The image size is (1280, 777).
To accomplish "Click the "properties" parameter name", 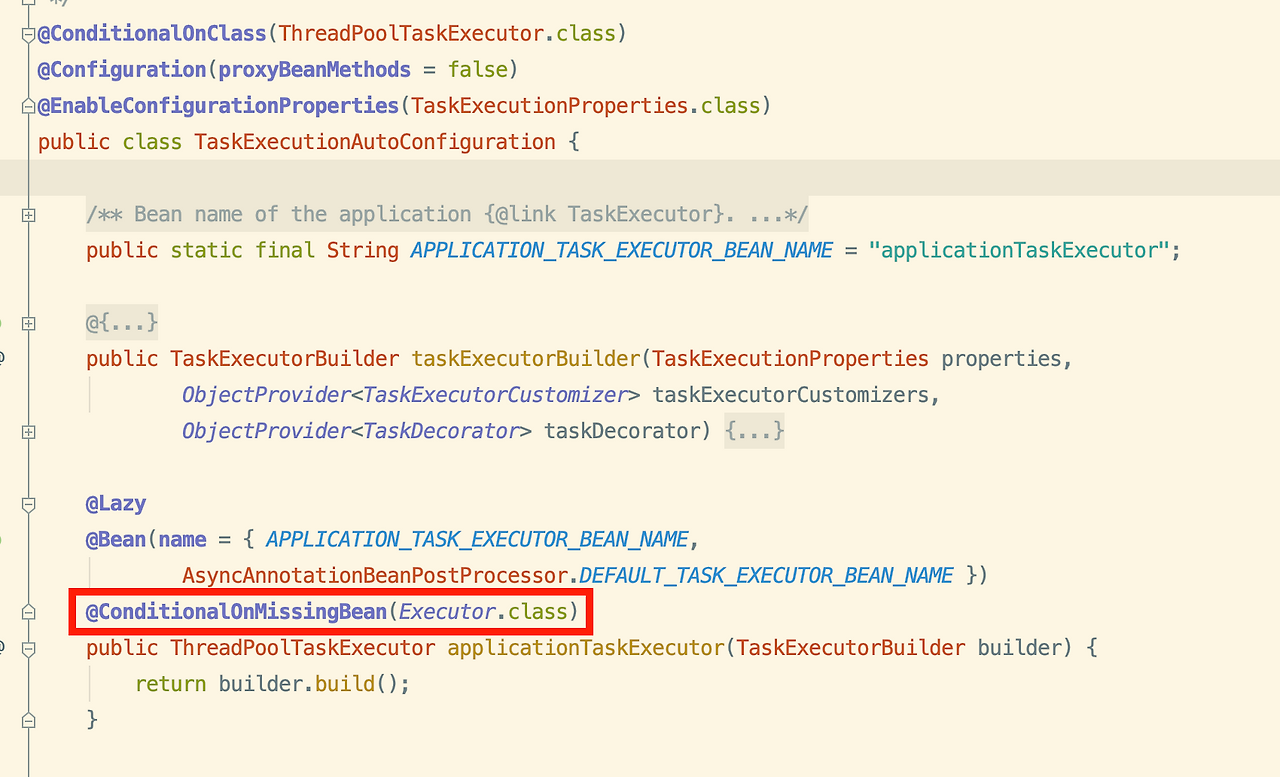I will click(x=1001, y=358).
